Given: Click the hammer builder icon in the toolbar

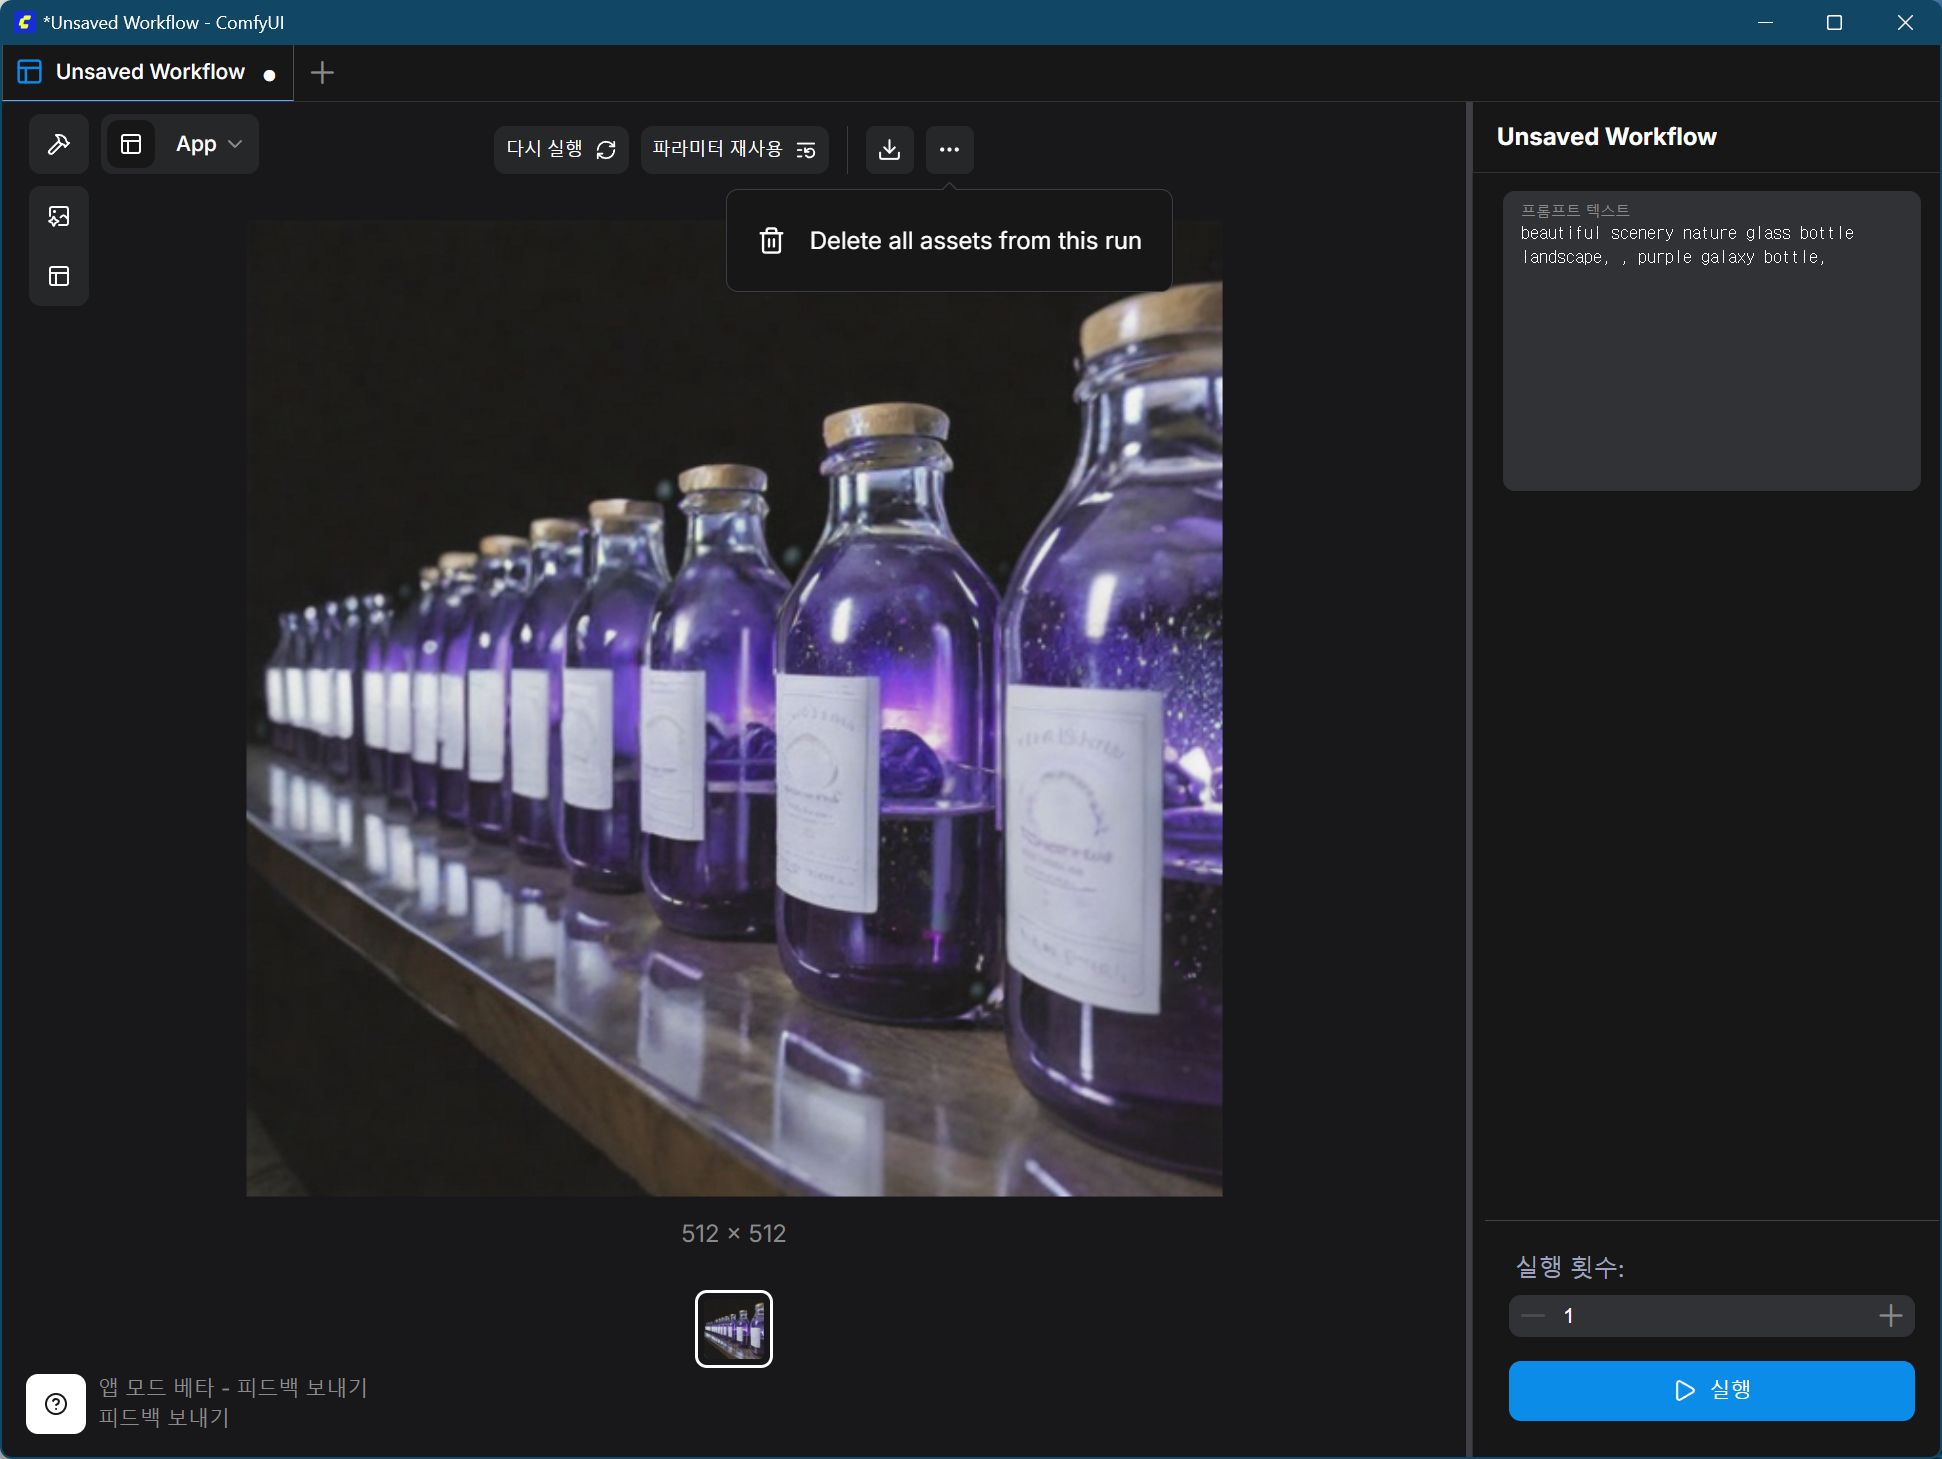Looking at the screenshot, I should click(59, 144).
